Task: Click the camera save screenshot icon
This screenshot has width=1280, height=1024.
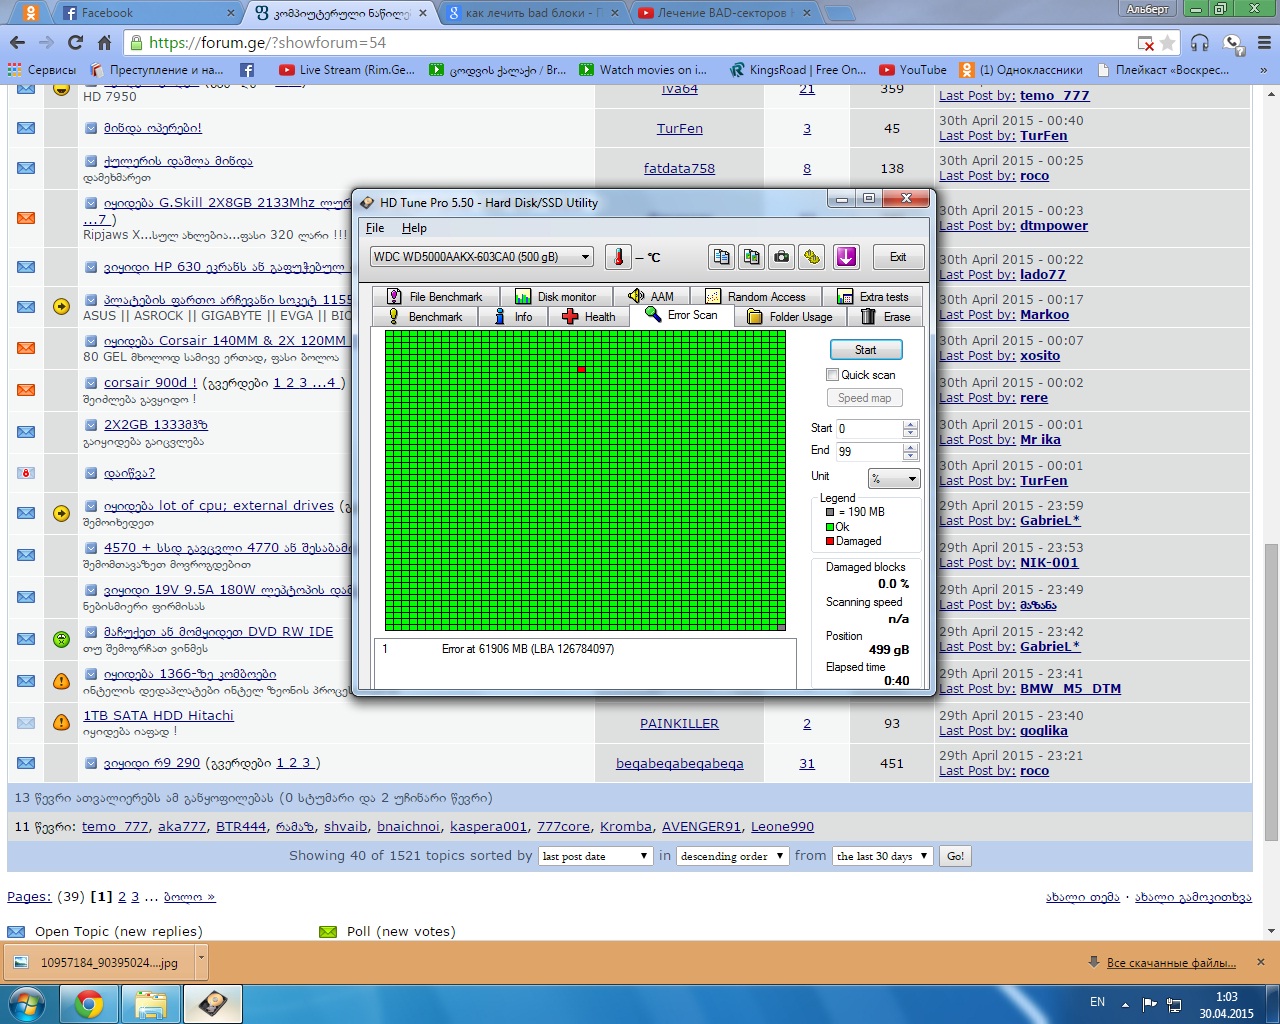Action: point(781,257)
